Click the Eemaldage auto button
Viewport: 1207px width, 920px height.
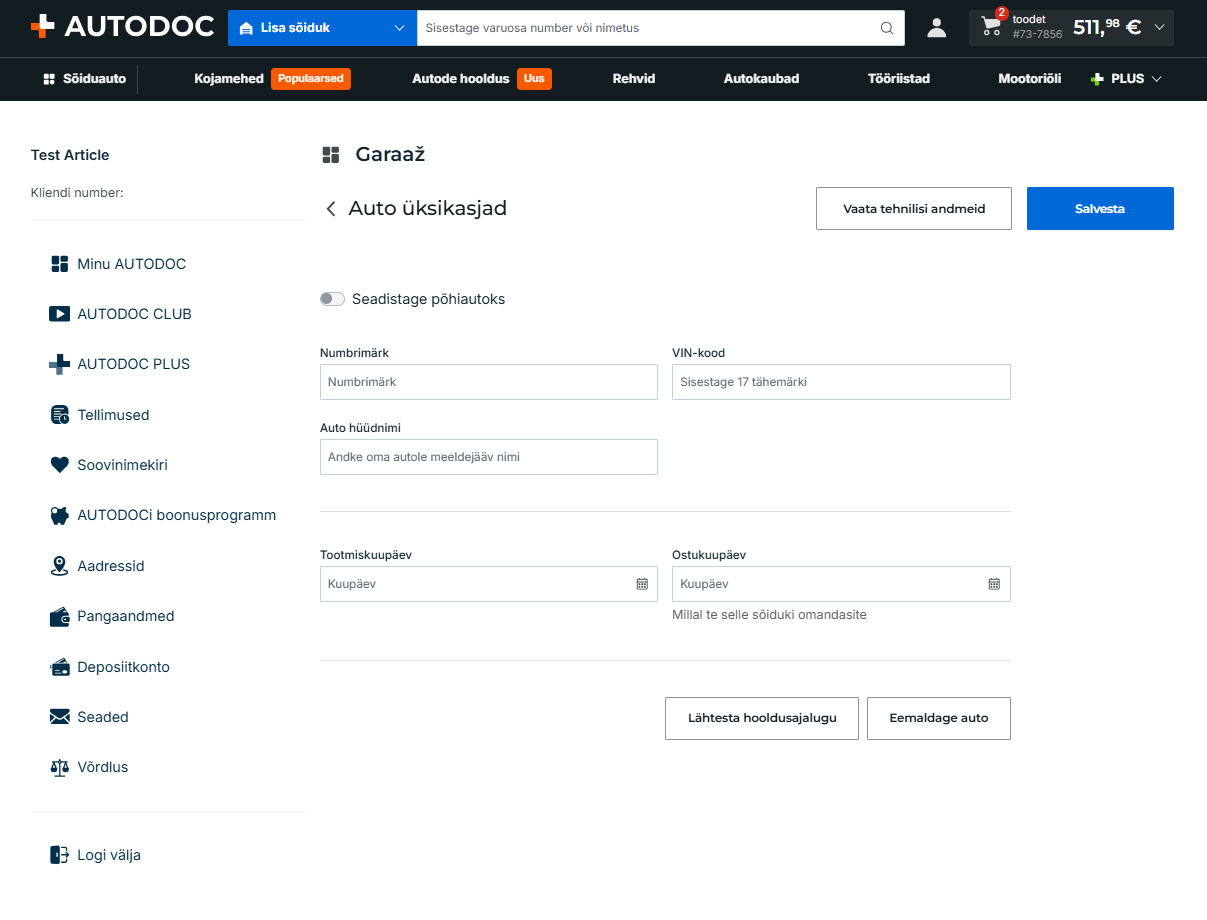(x=939, y=718)
